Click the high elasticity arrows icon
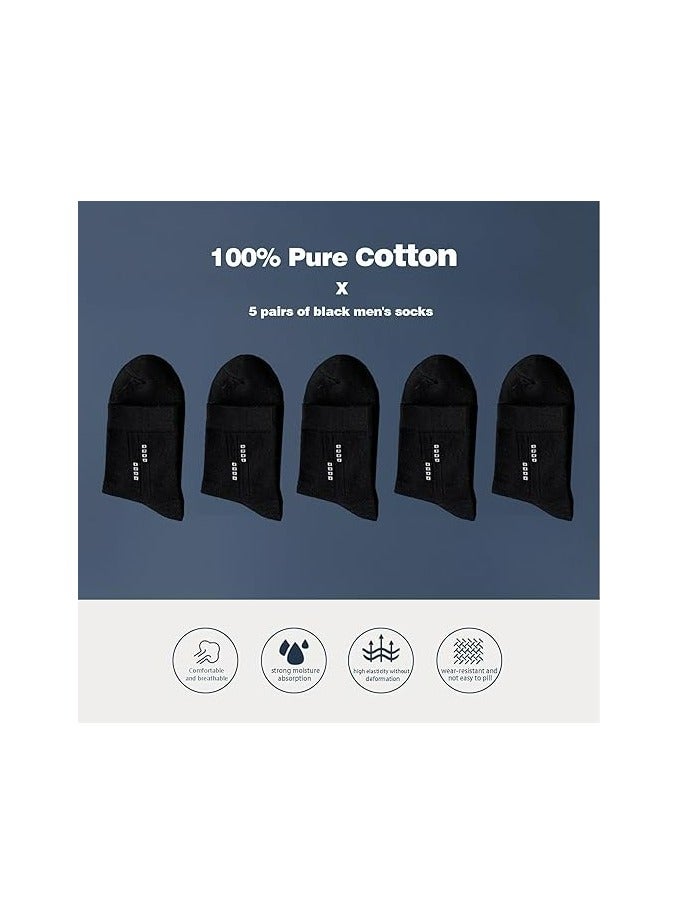This screenshot has width=678, height=924. (x=381, y=649)
